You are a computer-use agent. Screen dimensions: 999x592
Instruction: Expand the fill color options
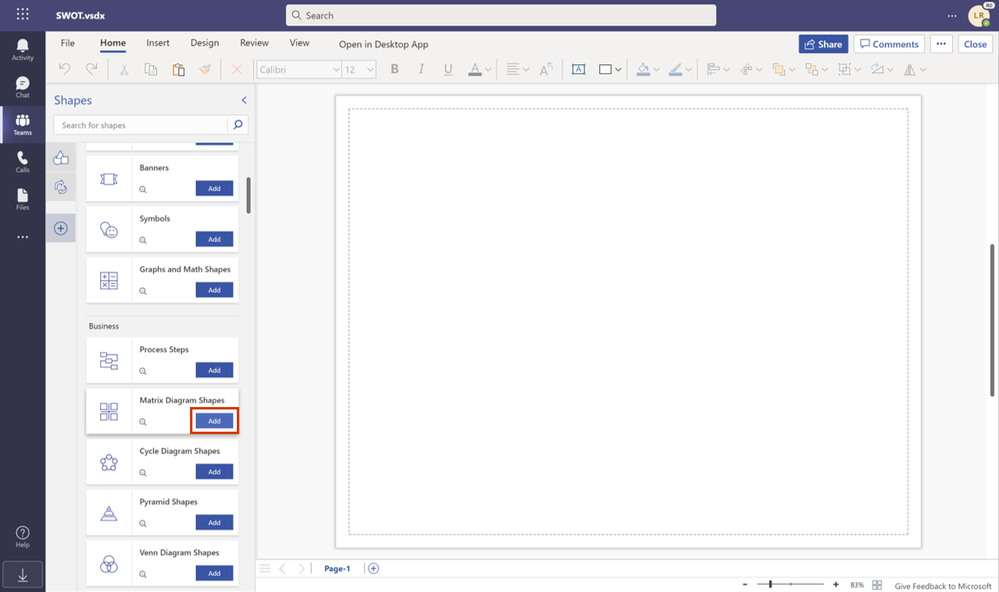click(657, 70)
